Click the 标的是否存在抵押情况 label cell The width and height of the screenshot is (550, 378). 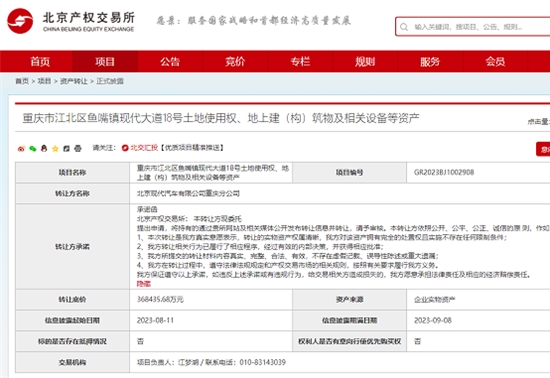coord(72,341)
